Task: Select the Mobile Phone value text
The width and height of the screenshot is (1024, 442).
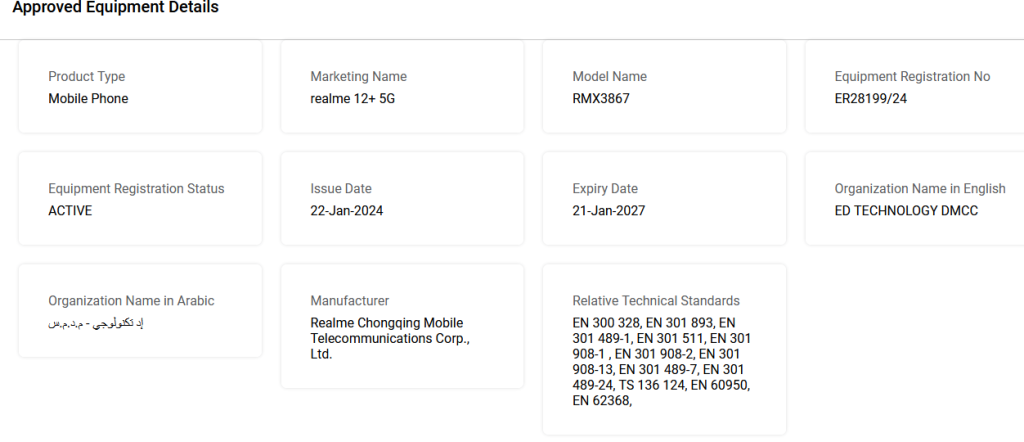Action: pos(88,99)
